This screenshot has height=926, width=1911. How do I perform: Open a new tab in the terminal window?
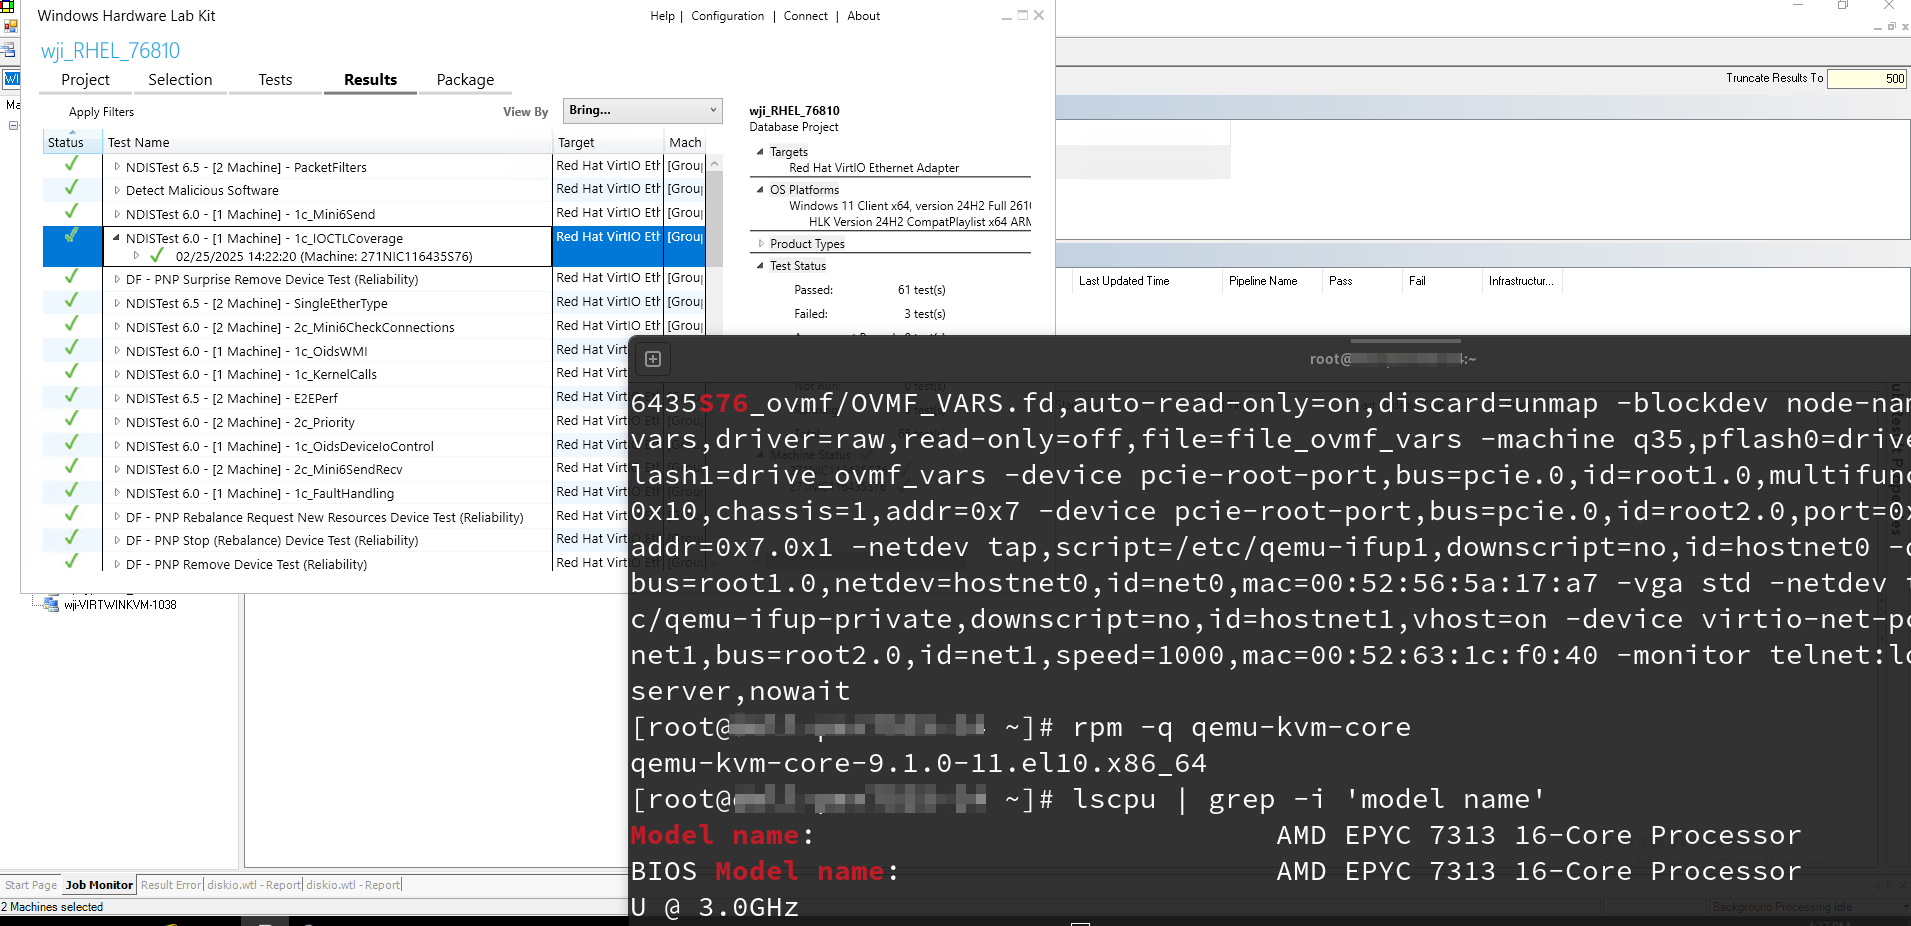[x=653, y=359]
